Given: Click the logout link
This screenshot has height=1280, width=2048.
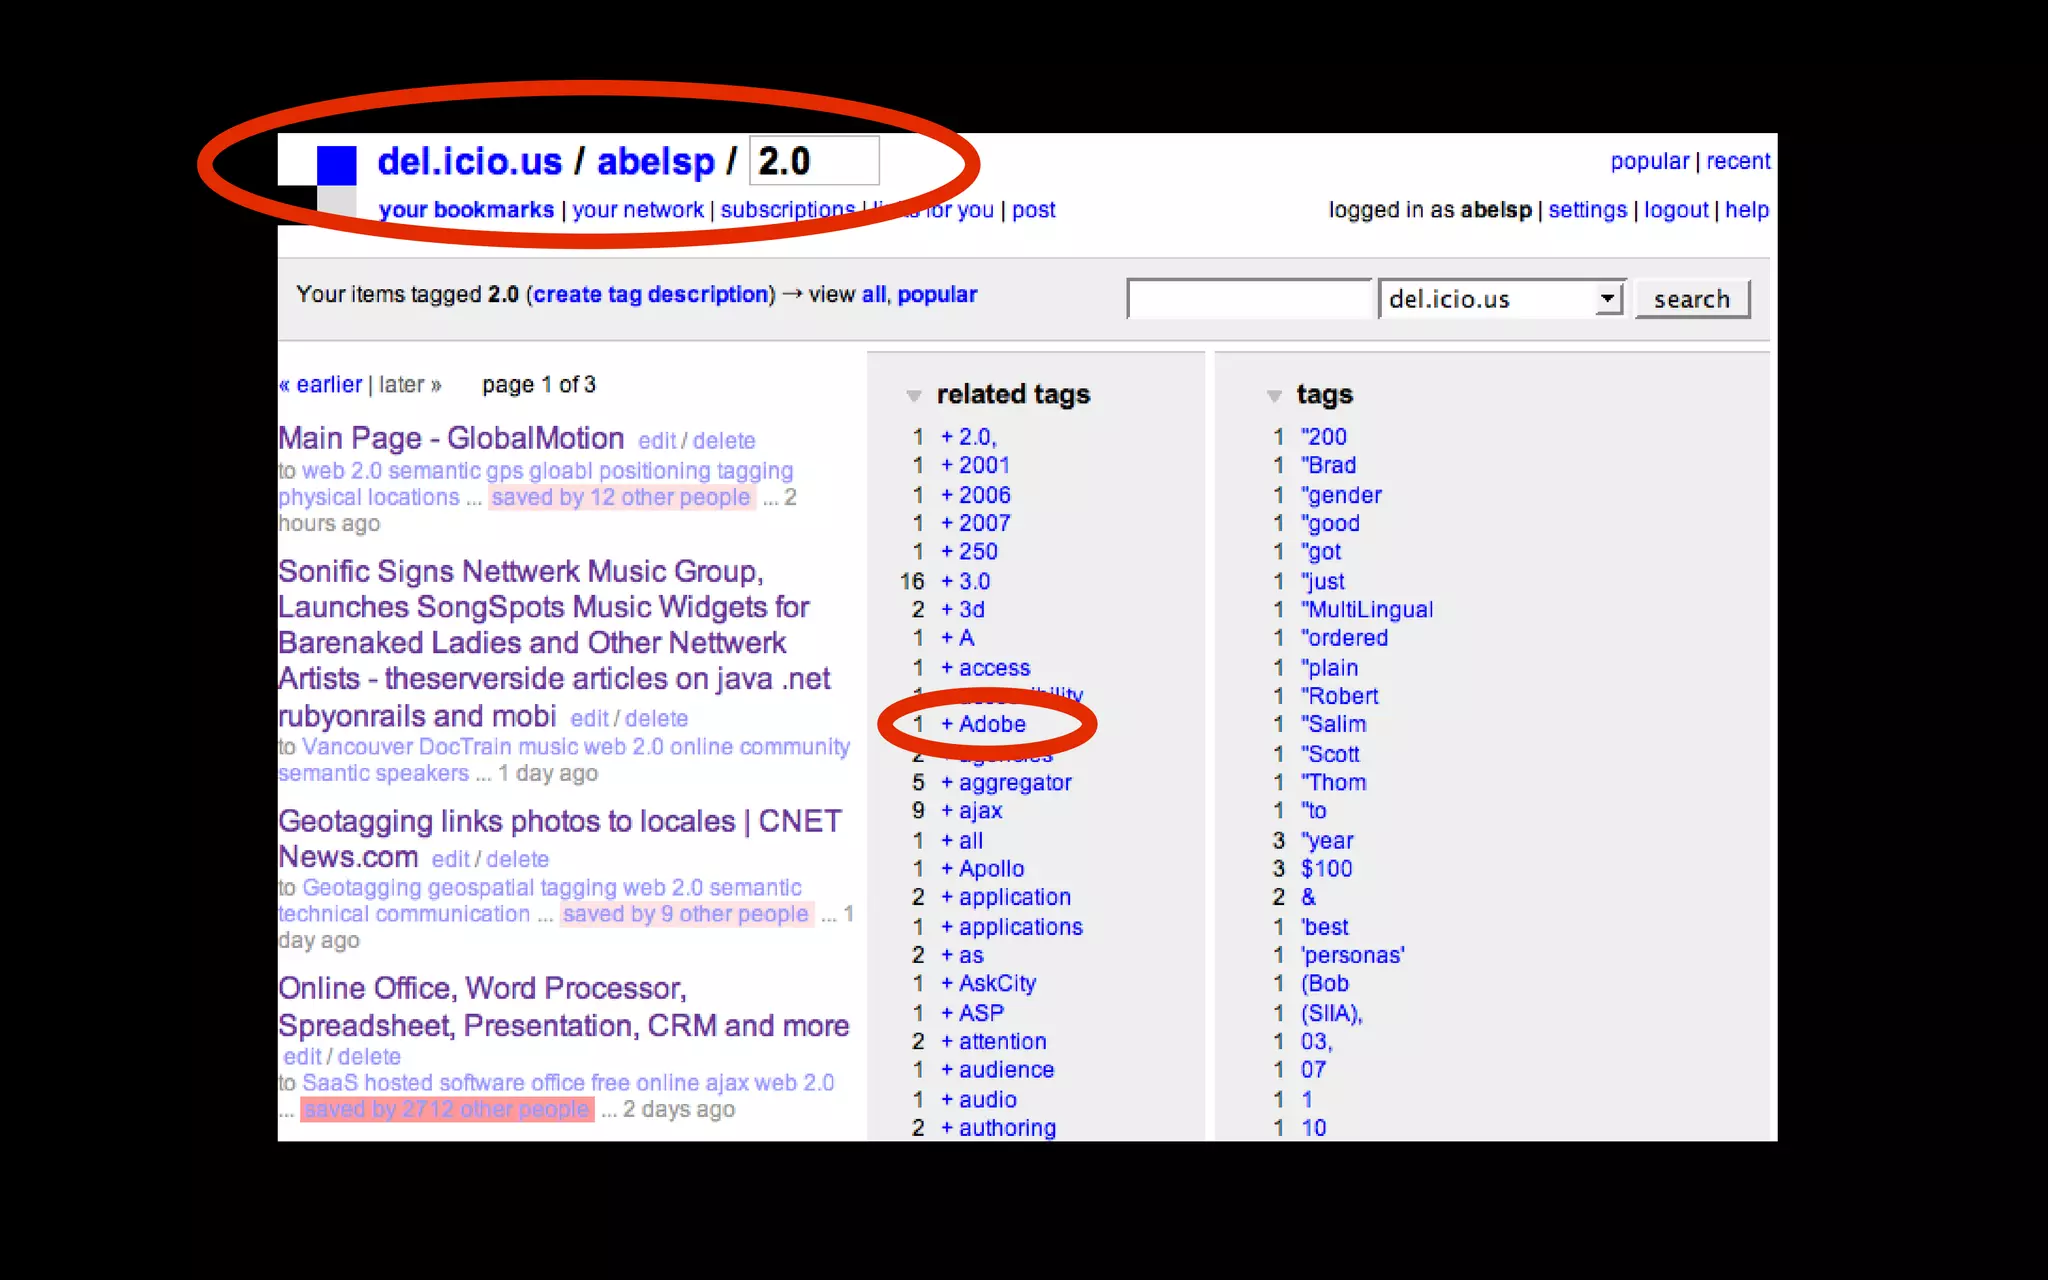Looking at the screenshot, I should point(1675,210).
